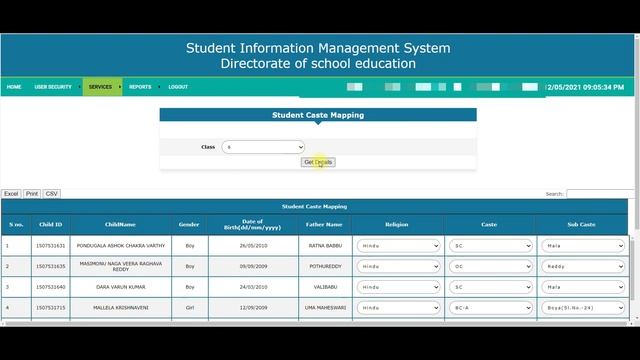640x360 pixels.
Task: Sort by Sub Caste column header
Action: tap(582, 224)
